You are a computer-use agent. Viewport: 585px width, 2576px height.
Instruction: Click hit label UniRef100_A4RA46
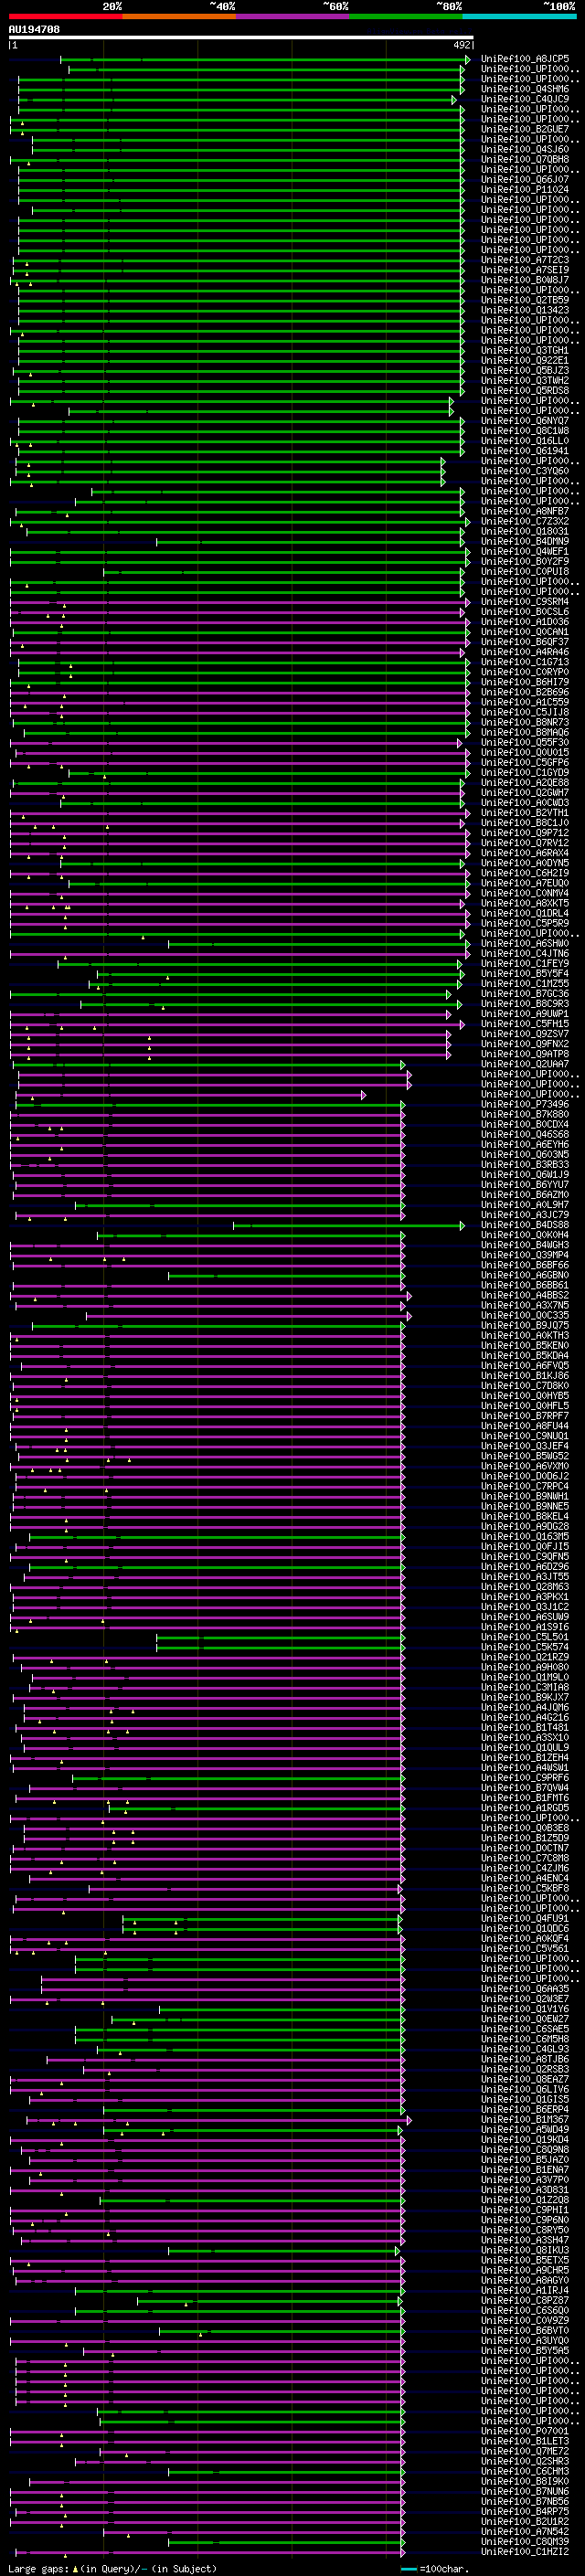tap(525, 652)
